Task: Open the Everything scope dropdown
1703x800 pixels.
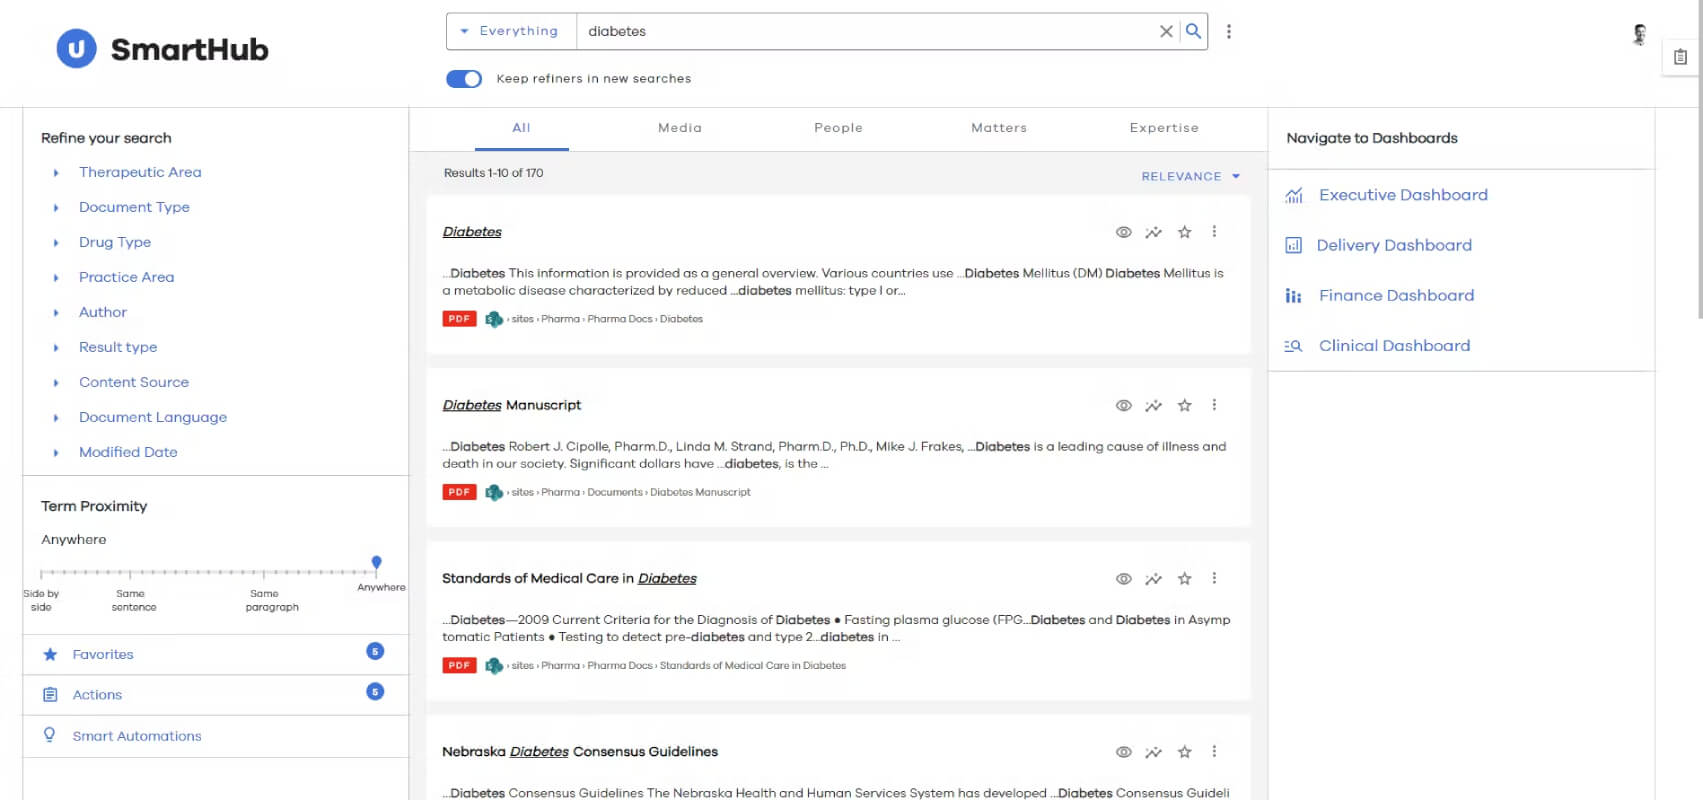Action: click(511, 31)
